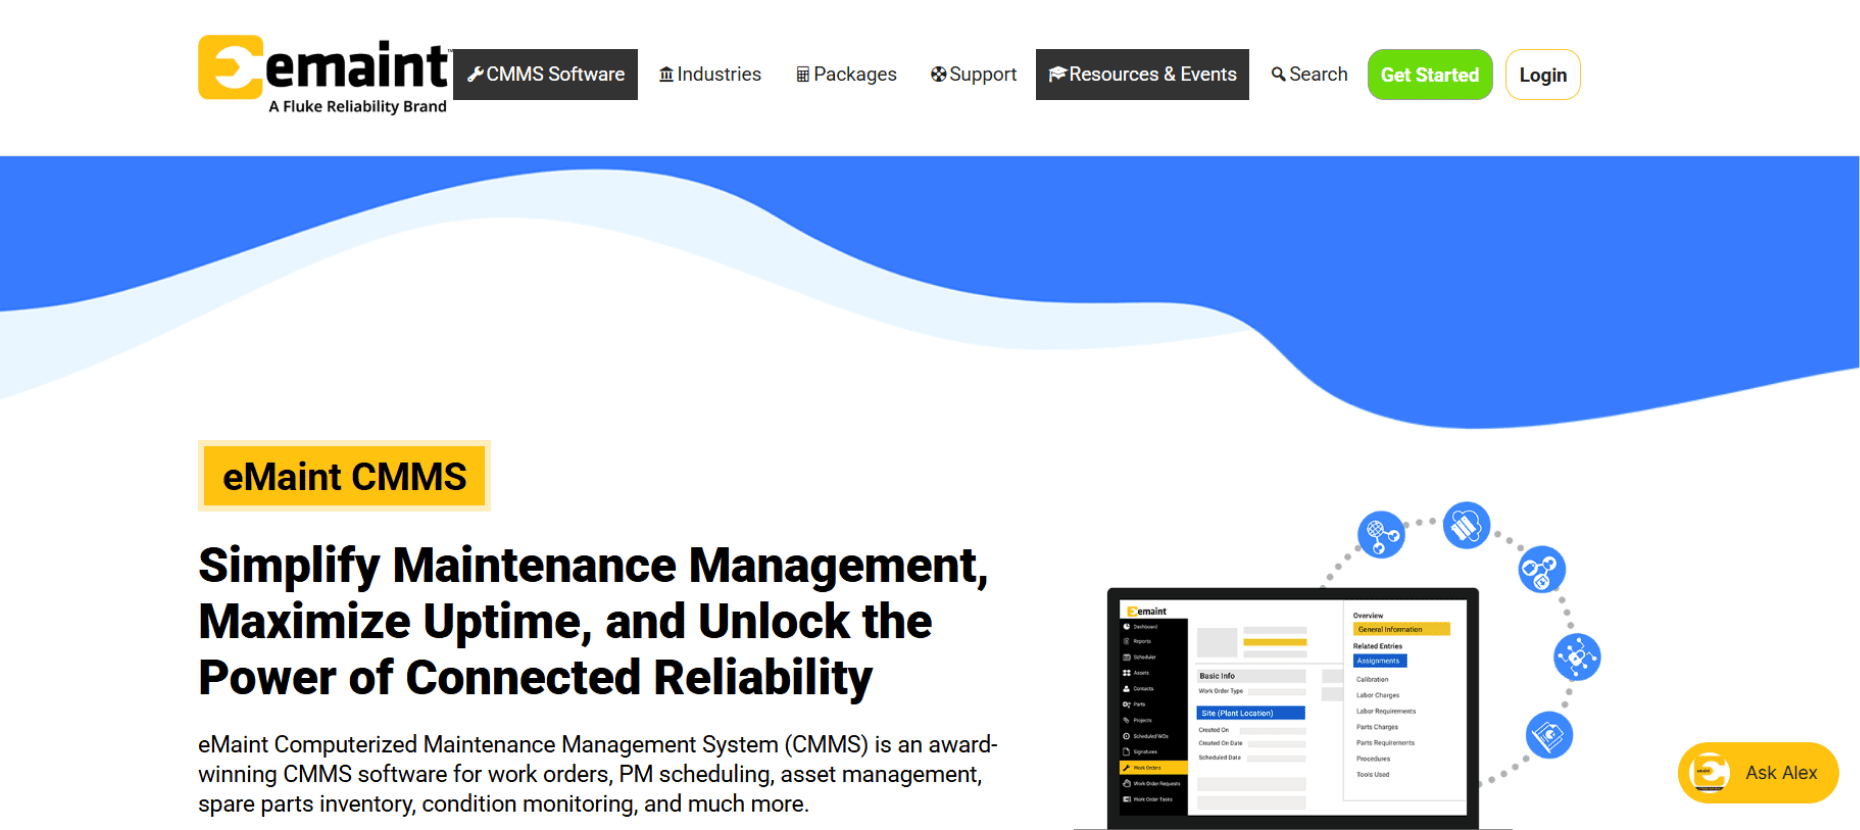Click the Login button

click(x=1543, y=74)
